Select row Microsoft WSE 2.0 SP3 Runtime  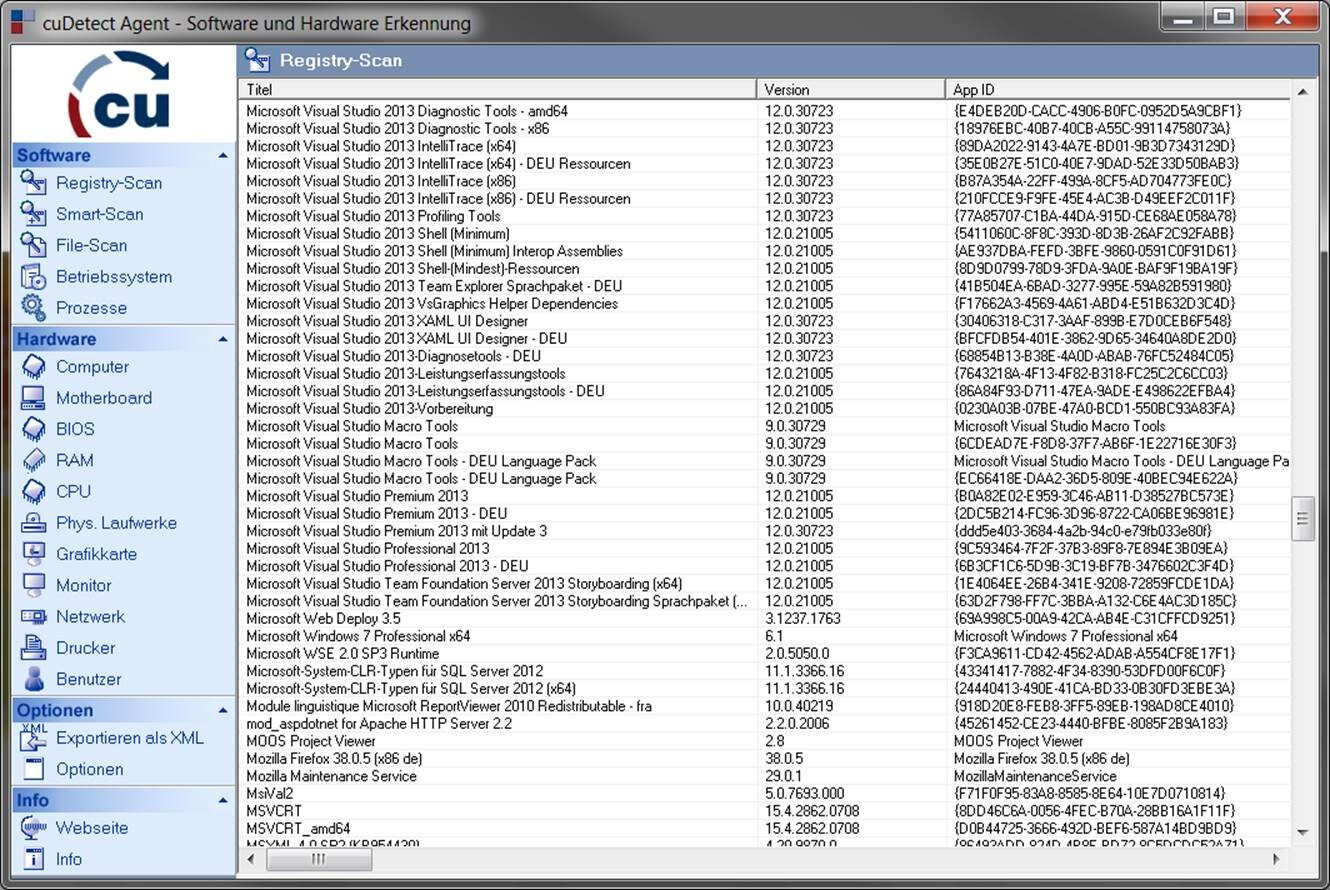[x=765, y=654]
